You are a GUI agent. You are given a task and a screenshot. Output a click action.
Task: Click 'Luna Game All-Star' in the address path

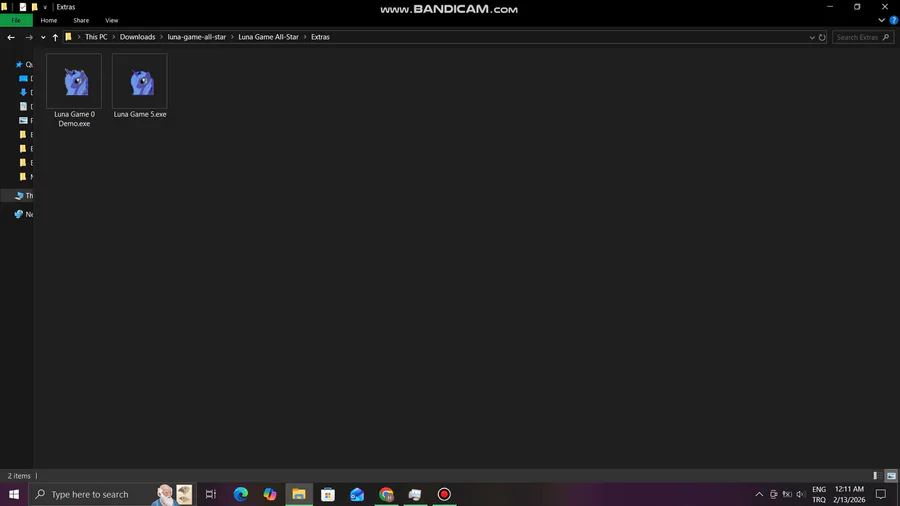coord(268,37)
